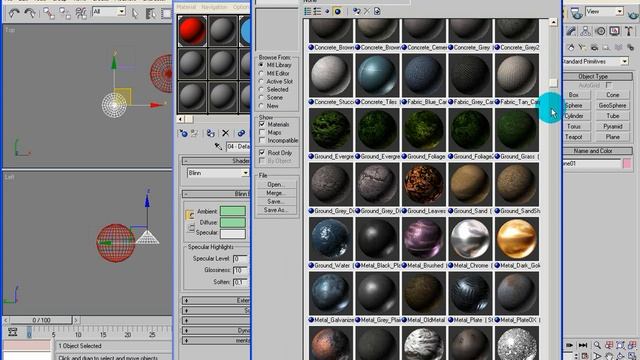Click the pink object color swatch
The height and width of the screenshot is (360, 640).
(x=627, y=164)
